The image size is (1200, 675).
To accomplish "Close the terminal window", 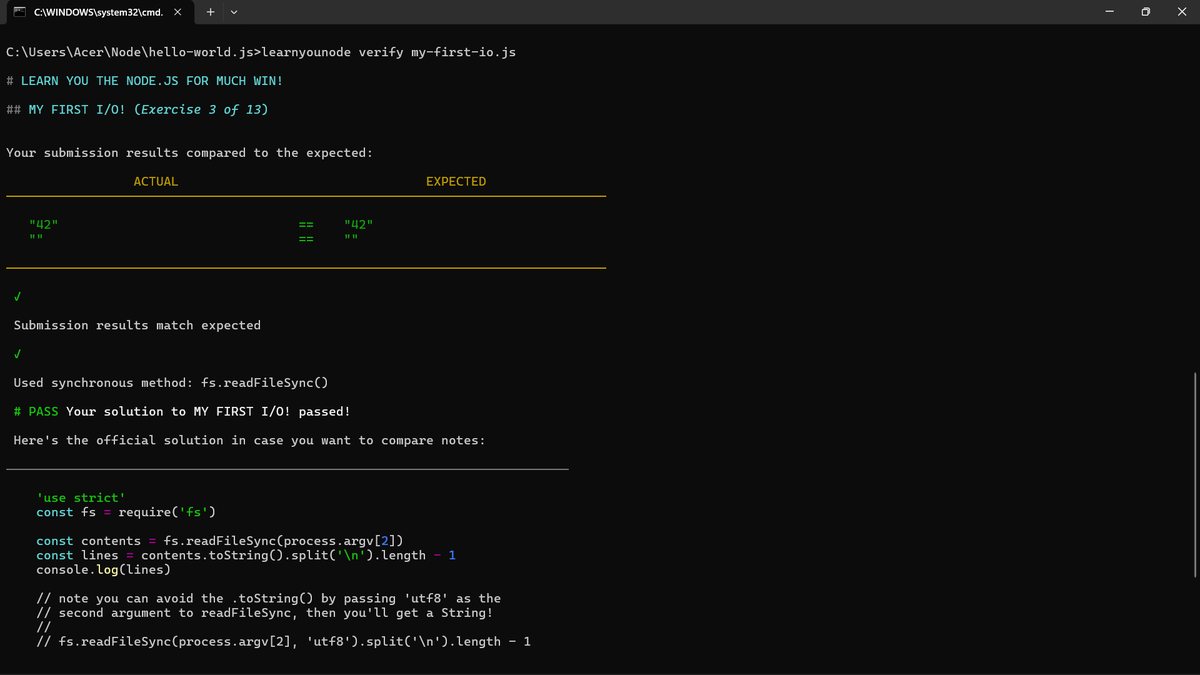I will (x=1181, y=12).
